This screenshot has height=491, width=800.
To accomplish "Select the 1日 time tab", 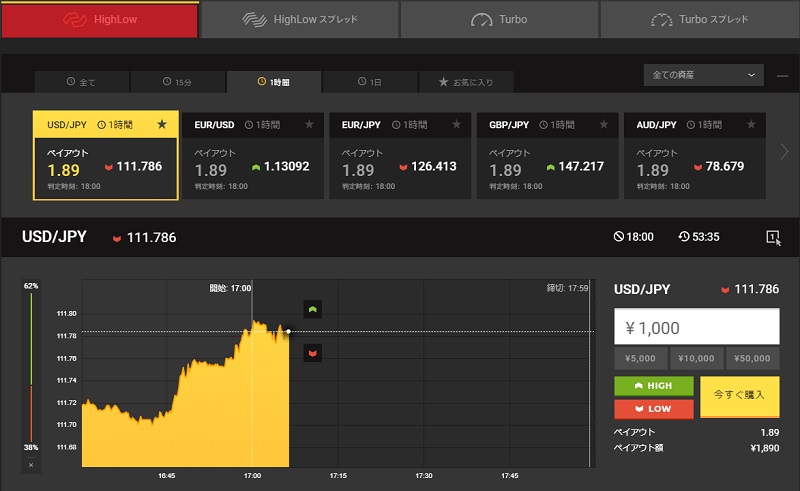I will pyautogui.click(x=370, y=82).
